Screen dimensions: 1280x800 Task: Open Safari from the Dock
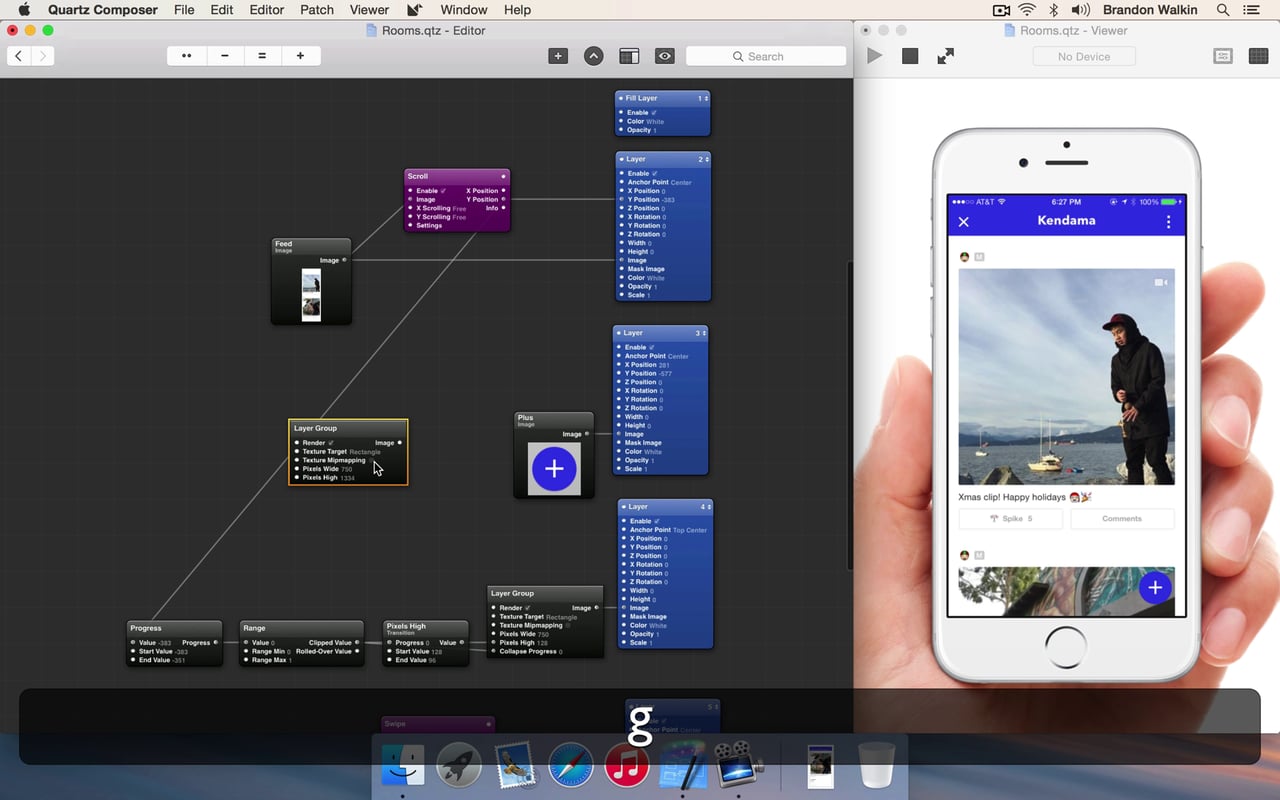point(570,767)
